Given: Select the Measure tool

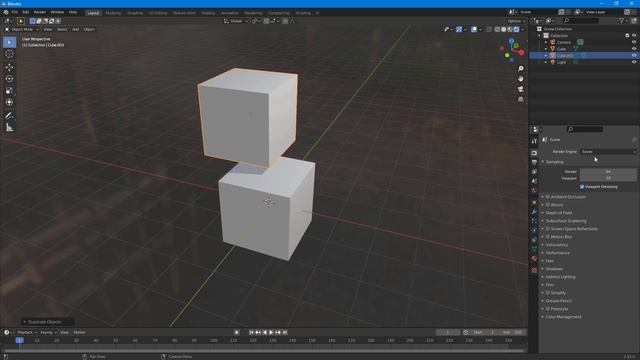Looking at the screenshot, I should coord(9,128).
